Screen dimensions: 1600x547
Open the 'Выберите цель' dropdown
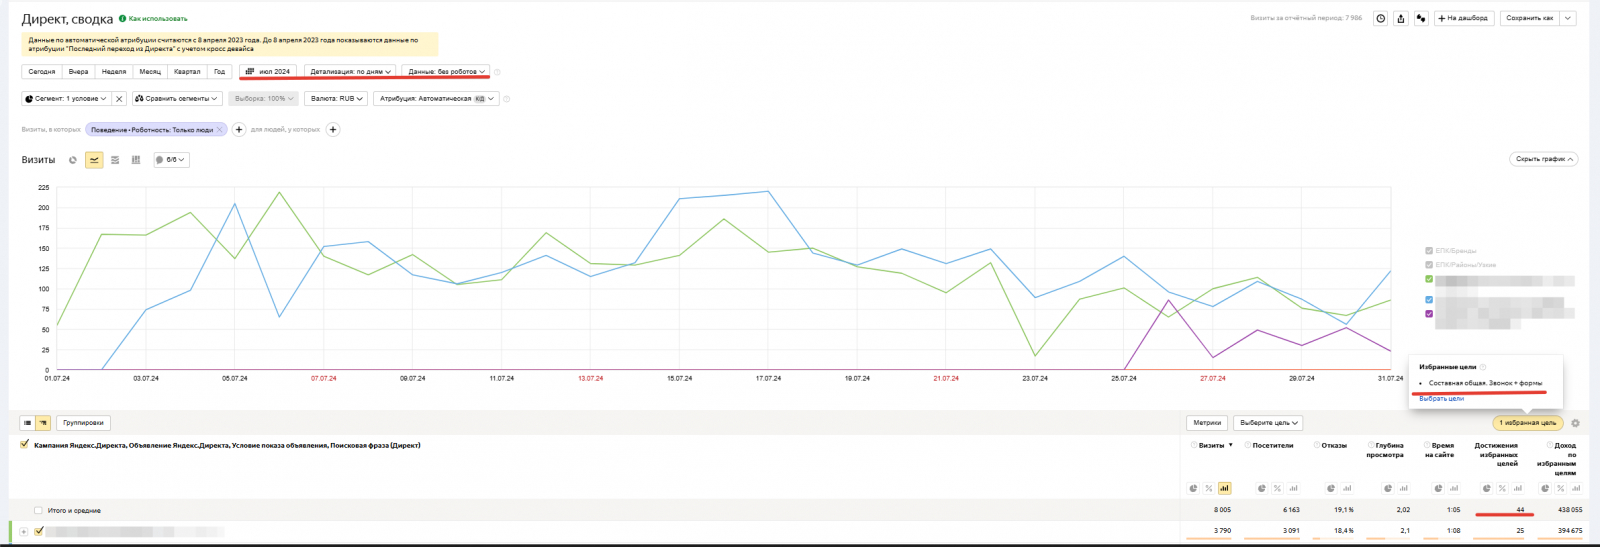click(1268, 423)
